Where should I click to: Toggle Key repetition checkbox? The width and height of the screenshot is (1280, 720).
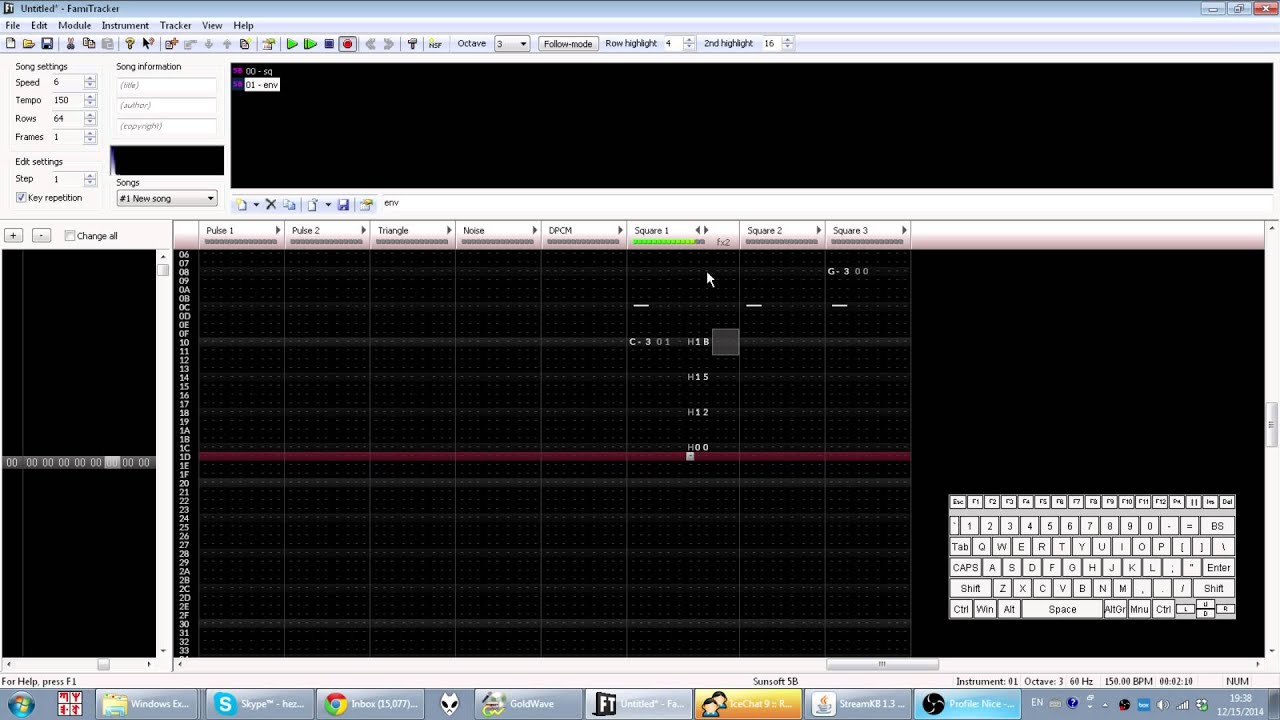(x=21, y=198)
